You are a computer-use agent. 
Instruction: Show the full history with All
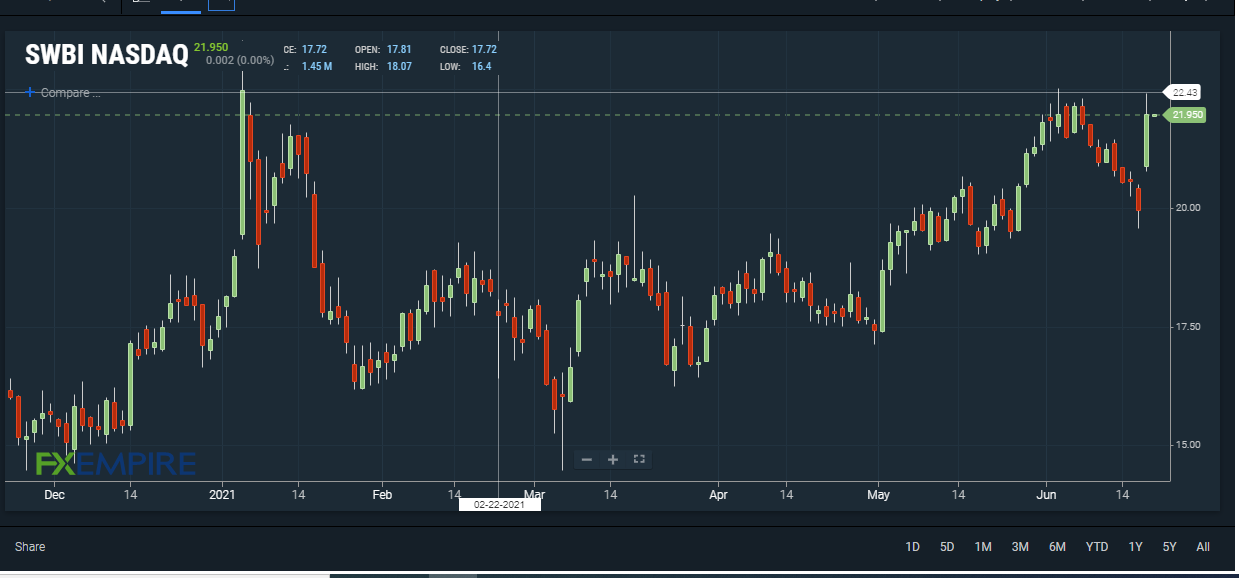point(1203,547)
